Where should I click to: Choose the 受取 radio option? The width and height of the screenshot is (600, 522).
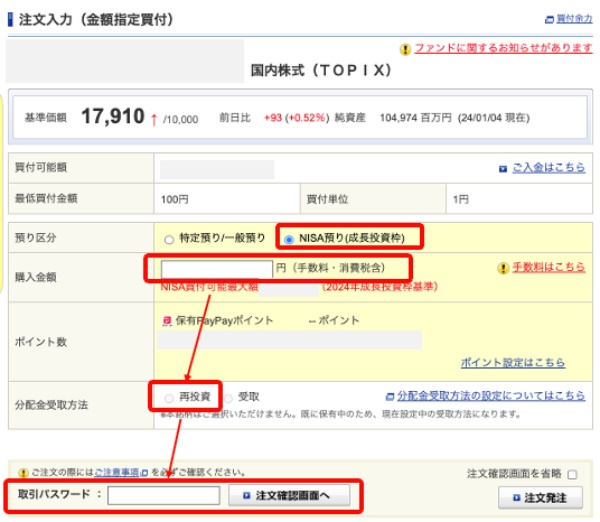click(x=228, y=397)
